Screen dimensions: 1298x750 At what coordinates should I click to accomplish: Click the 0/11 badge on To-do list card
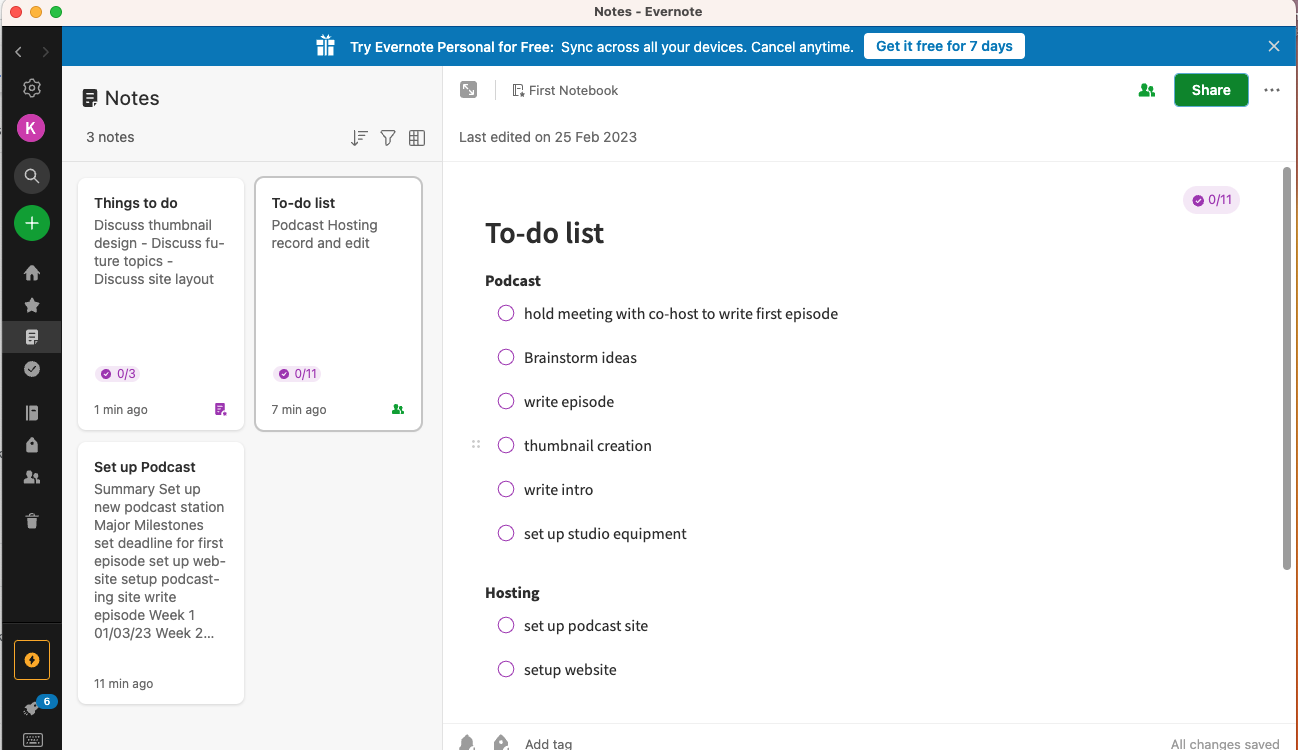point(297,374)
